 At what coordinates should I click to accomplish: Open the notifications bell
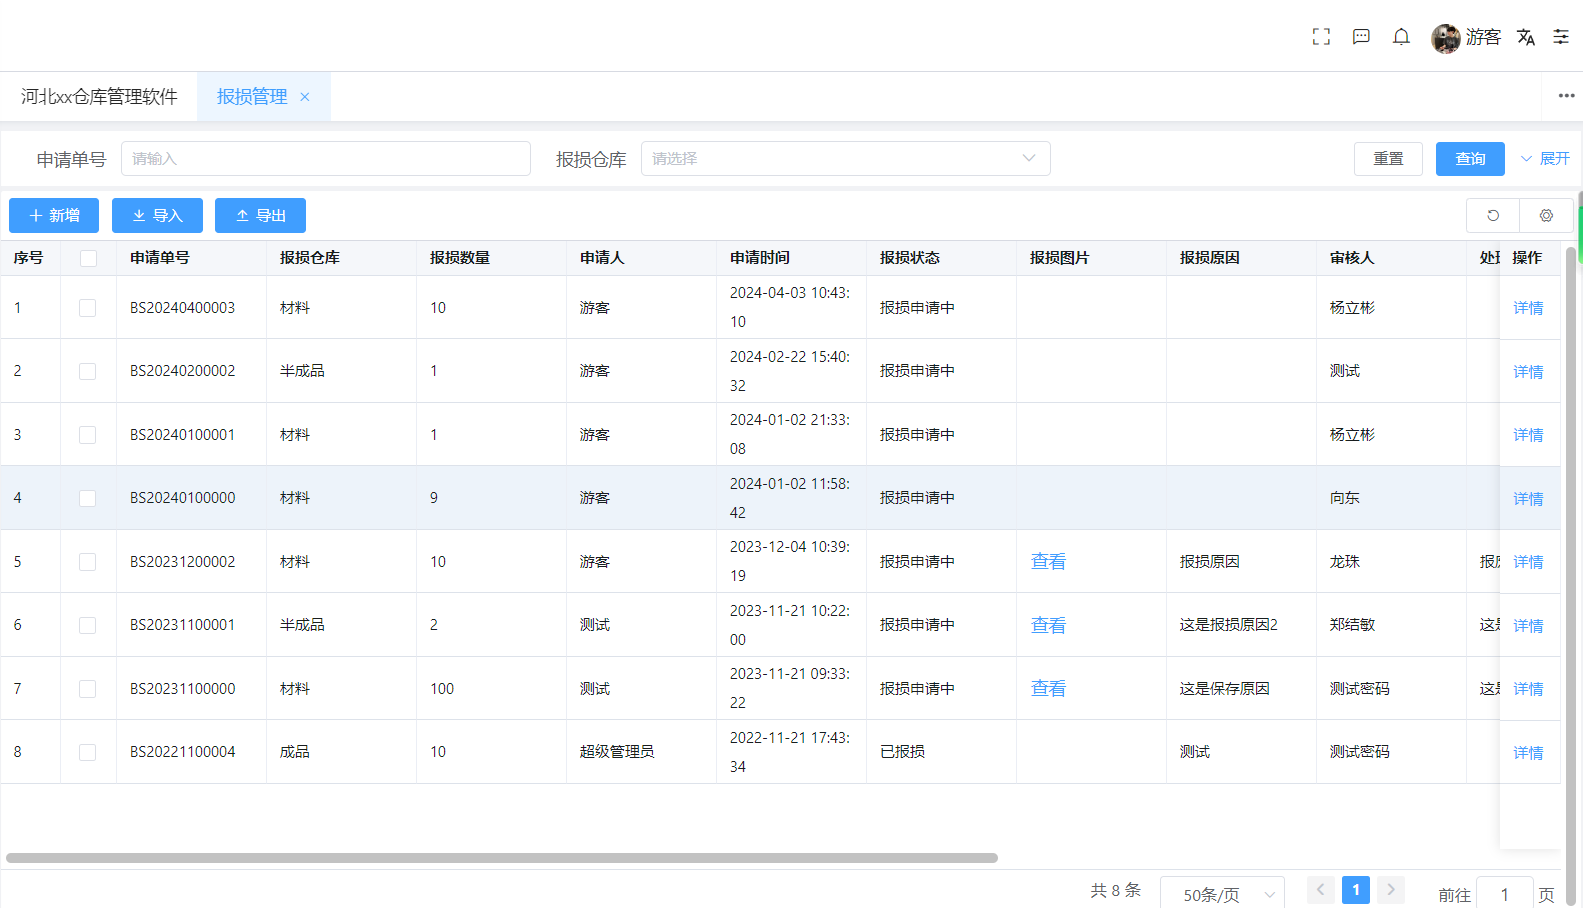pos(1401,37)
